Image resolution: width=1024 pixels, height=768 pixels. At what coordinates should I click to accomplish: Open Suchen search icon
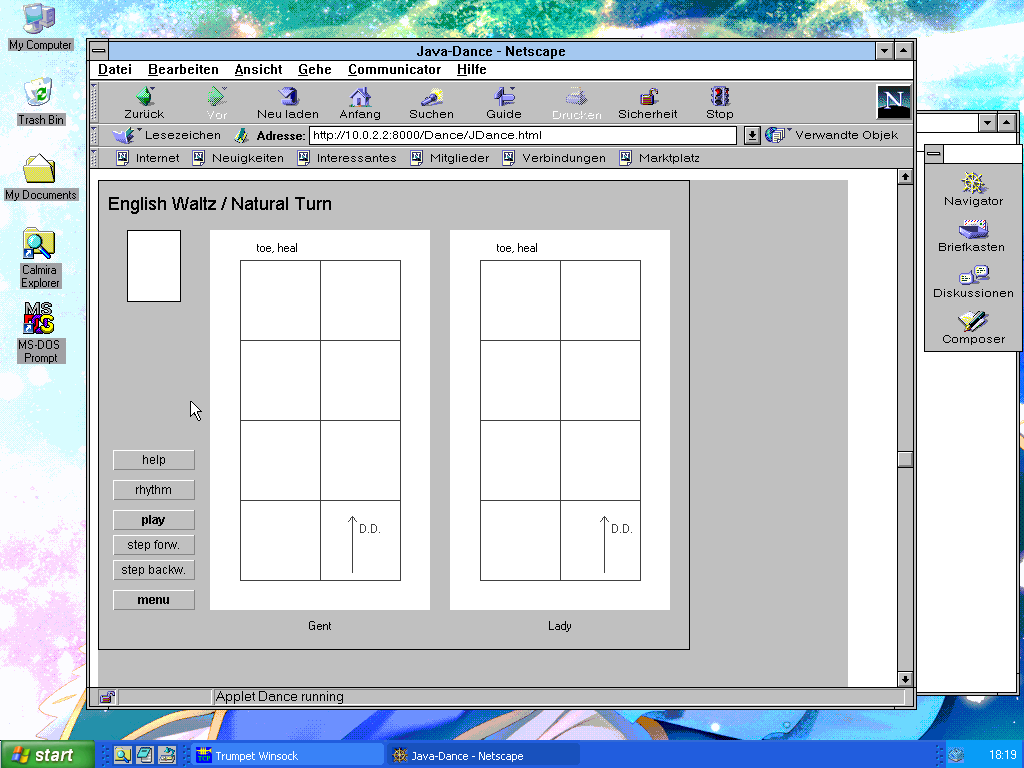point(432,97)
